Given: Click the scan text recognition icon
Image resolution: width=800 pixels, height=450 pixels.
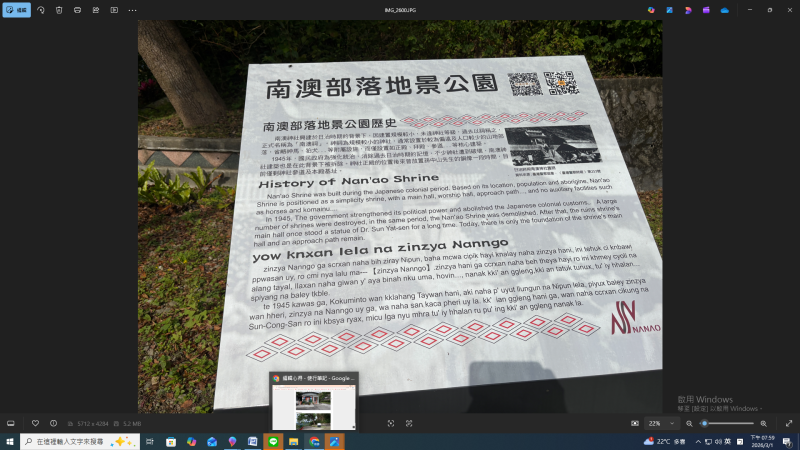Looking at the screenshot, I should [409, 423].
